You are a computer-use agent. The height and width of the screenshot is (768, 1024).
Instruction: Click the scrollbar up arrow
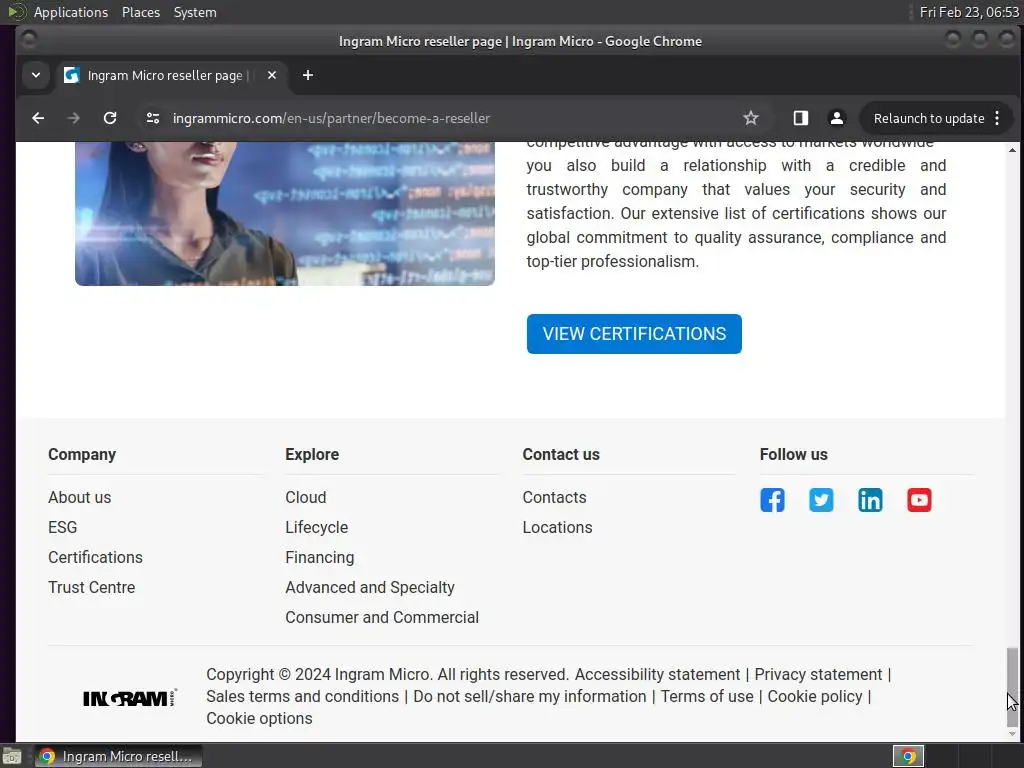point(1012,150)
